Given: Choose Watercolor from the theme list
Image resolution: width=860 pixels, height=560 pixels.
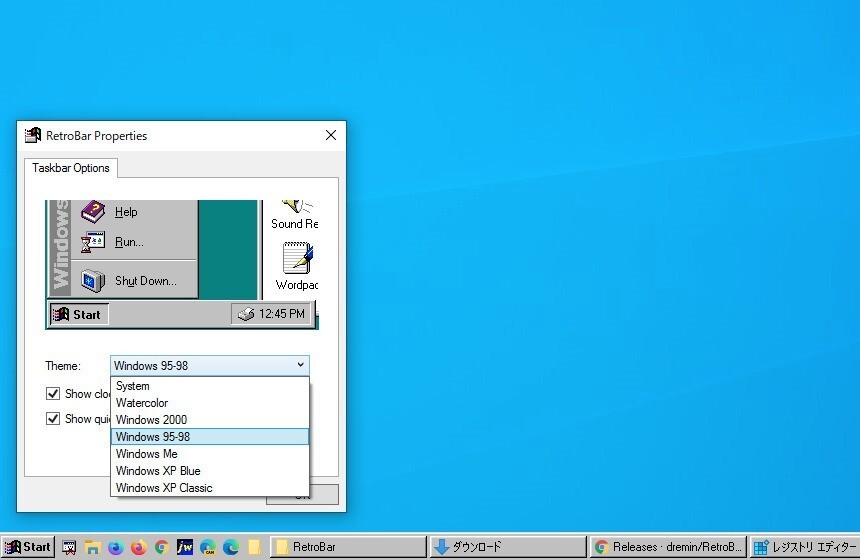Looking at the screenshot, I should point(142,403).
